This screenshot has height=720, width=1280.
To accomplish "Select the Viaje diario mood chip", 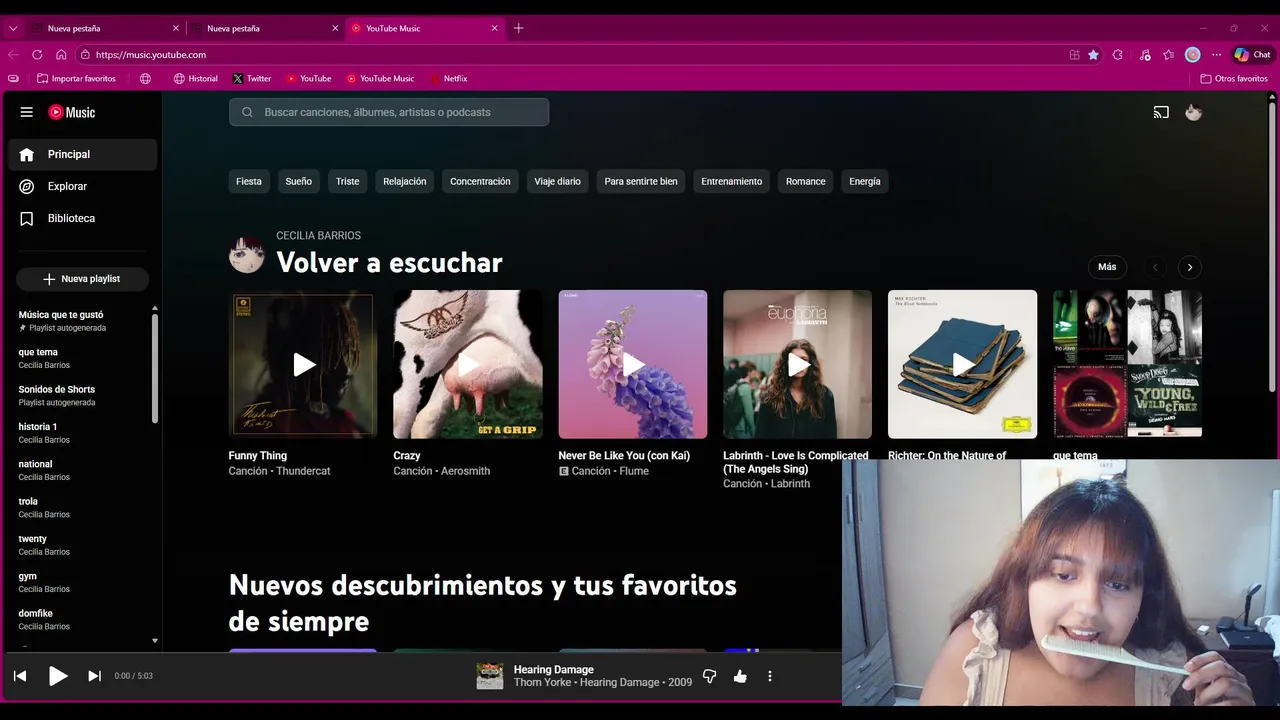I will pos(557,182).
